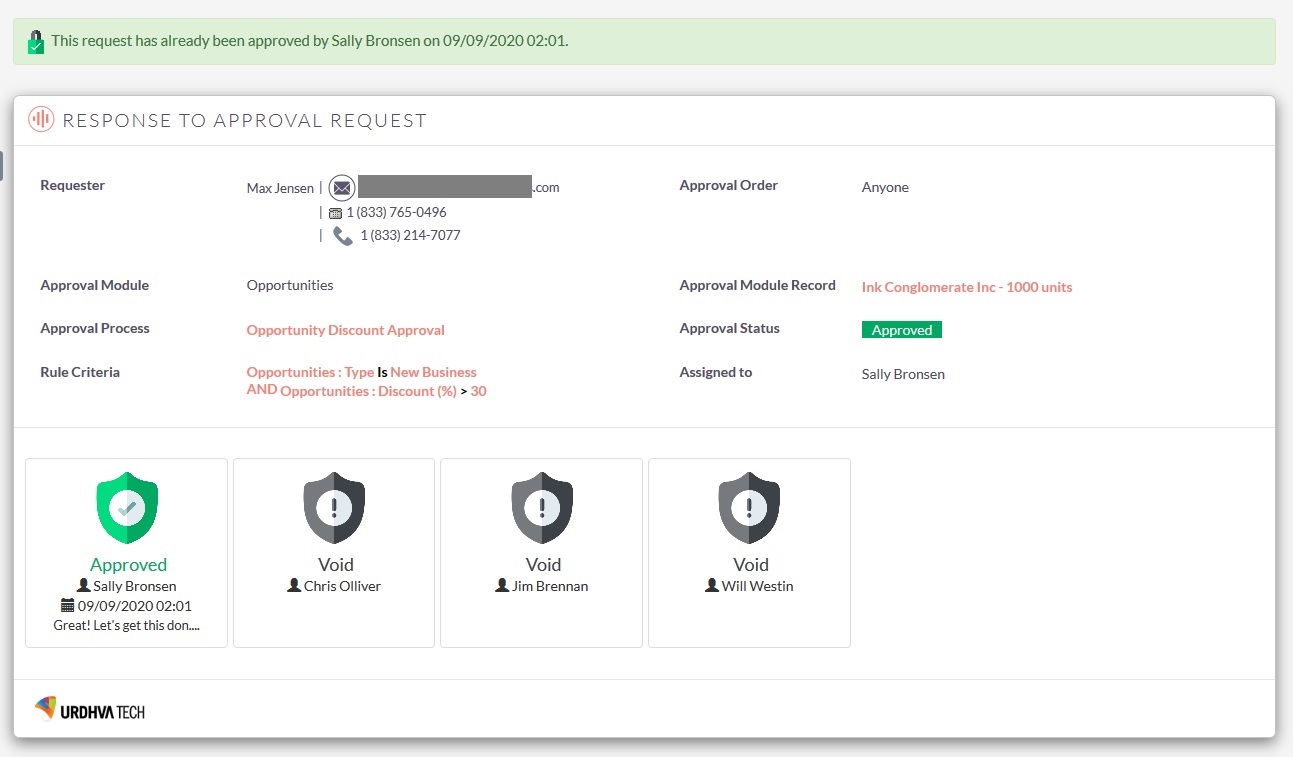Click the Approval Order field label

pyautogui.click(x=728, y=185)
